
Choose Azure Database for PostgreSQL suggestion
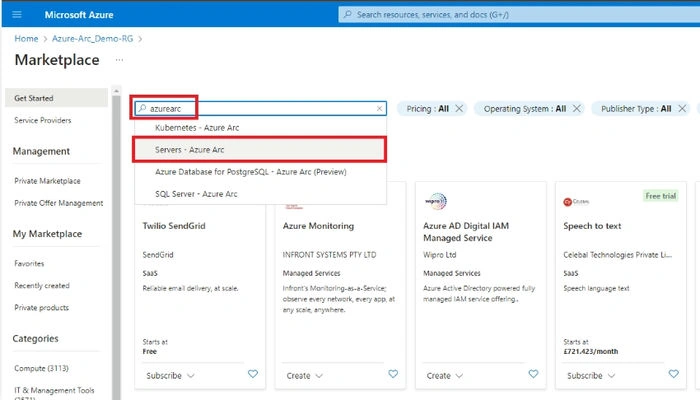click(x=261, y=172)
